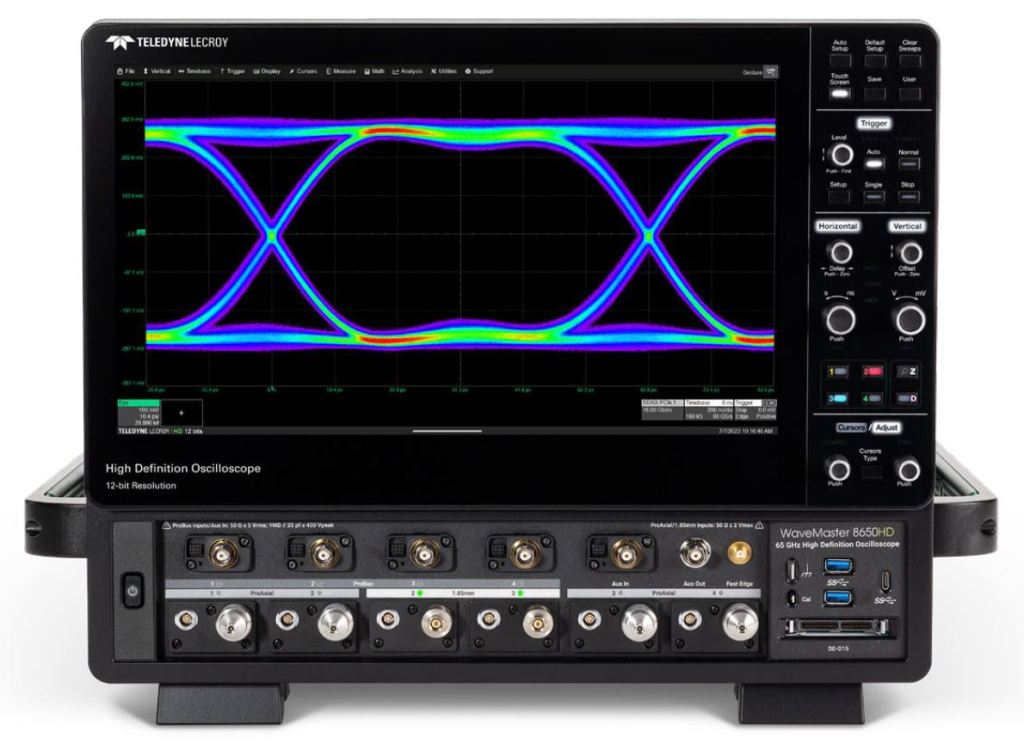This screenshot has height=756, width=1024.
Task: Click the Gesture icon in the menu bar
Action: point(770,71)
